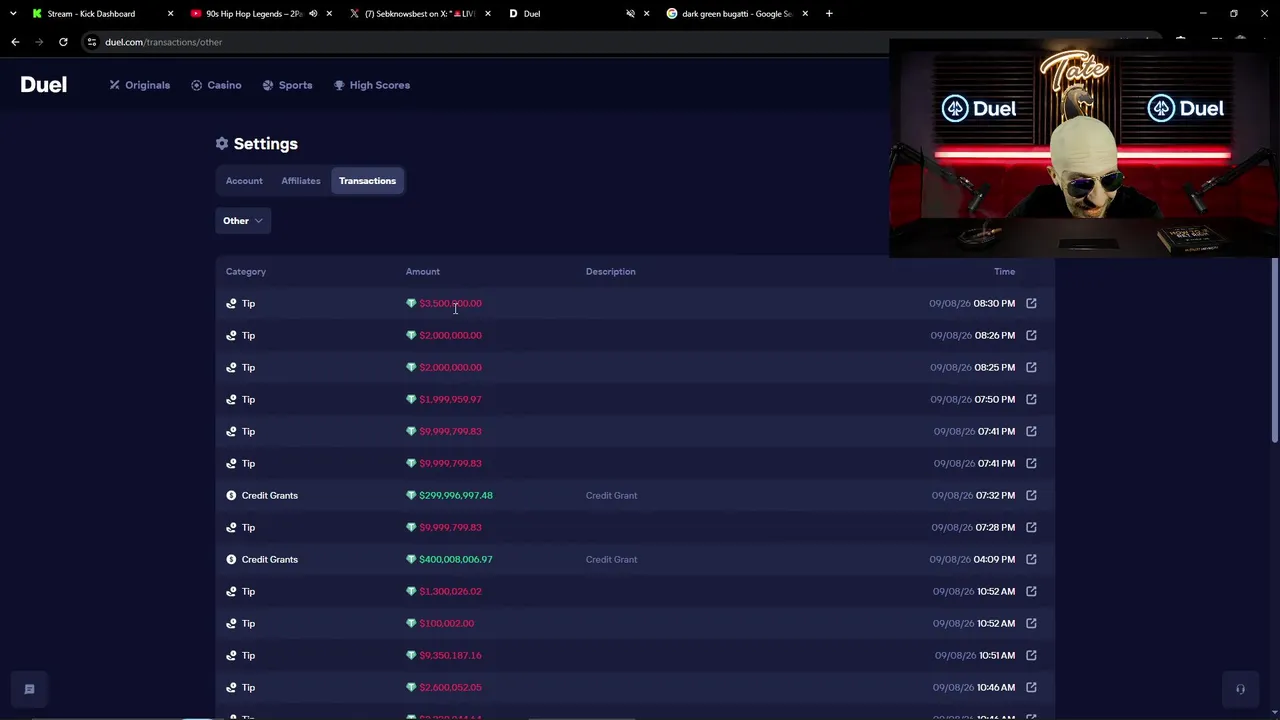Close the Stream - Kick Dashboard tab
Screen dimensions: 1280x720
pos(170,14)
